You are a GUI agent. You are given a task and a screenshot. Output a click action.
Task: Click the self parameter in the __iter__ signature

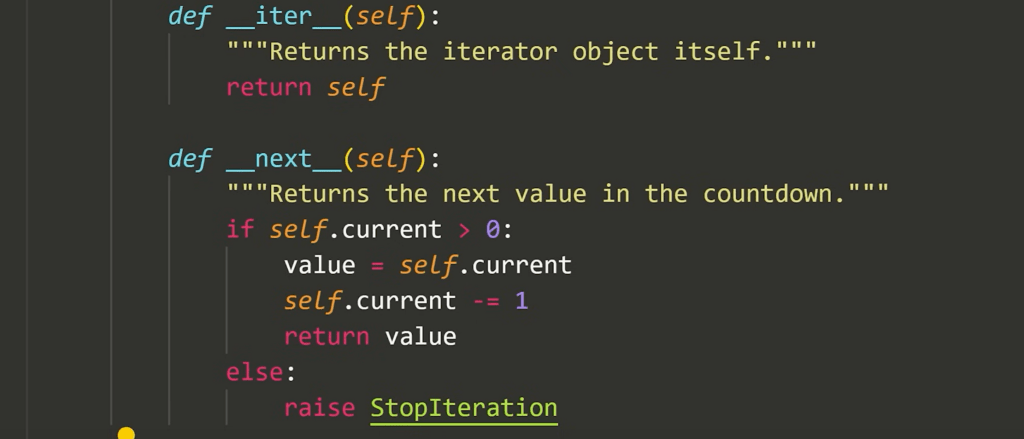point(385,16)
